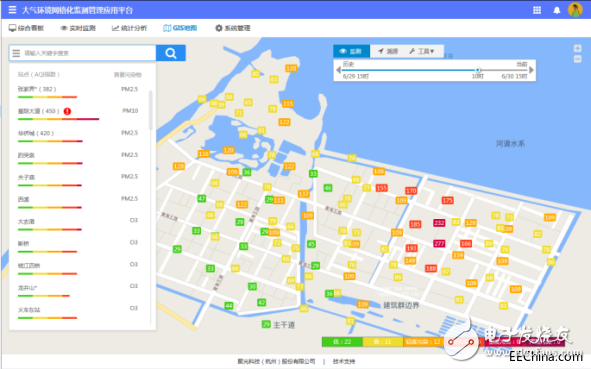Select the orange 149 station marker
The height and width of the screenshot is (369, 591).
coord(410,260)
